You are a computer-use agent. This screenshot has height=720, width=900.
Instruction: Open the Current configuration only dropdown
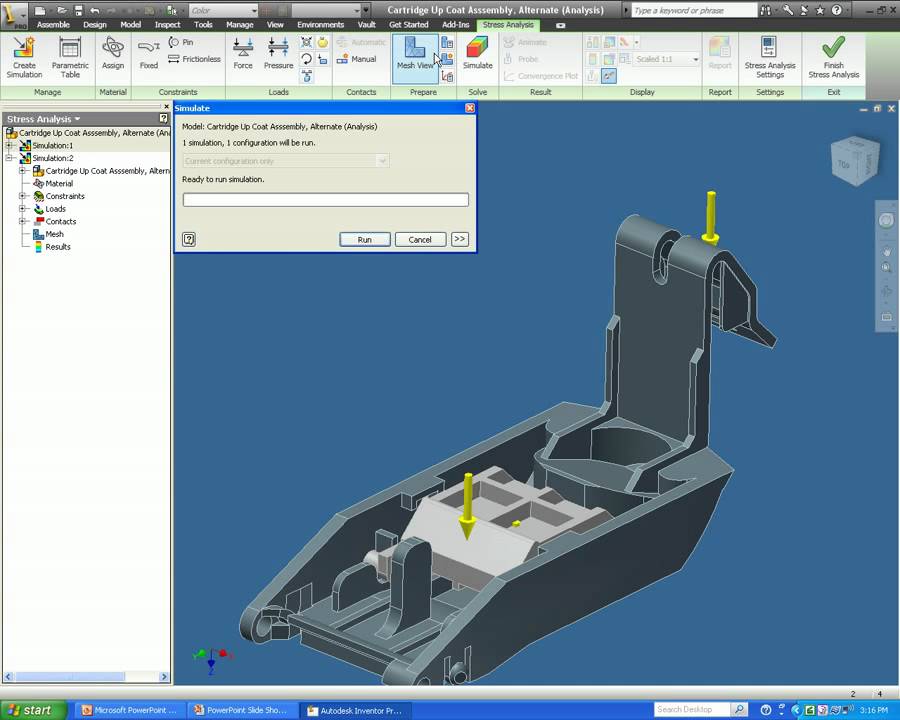tap(286, 161)
